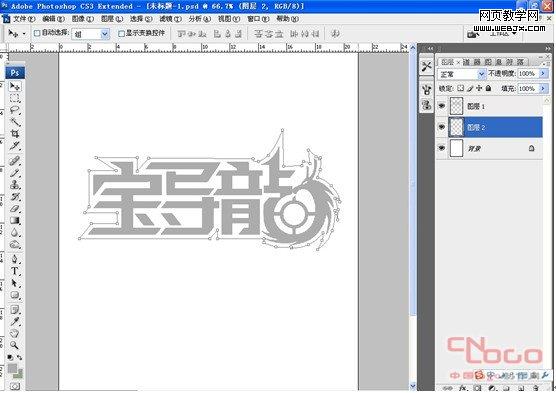Open the auto-select 组 dropdown

(105, 34)
